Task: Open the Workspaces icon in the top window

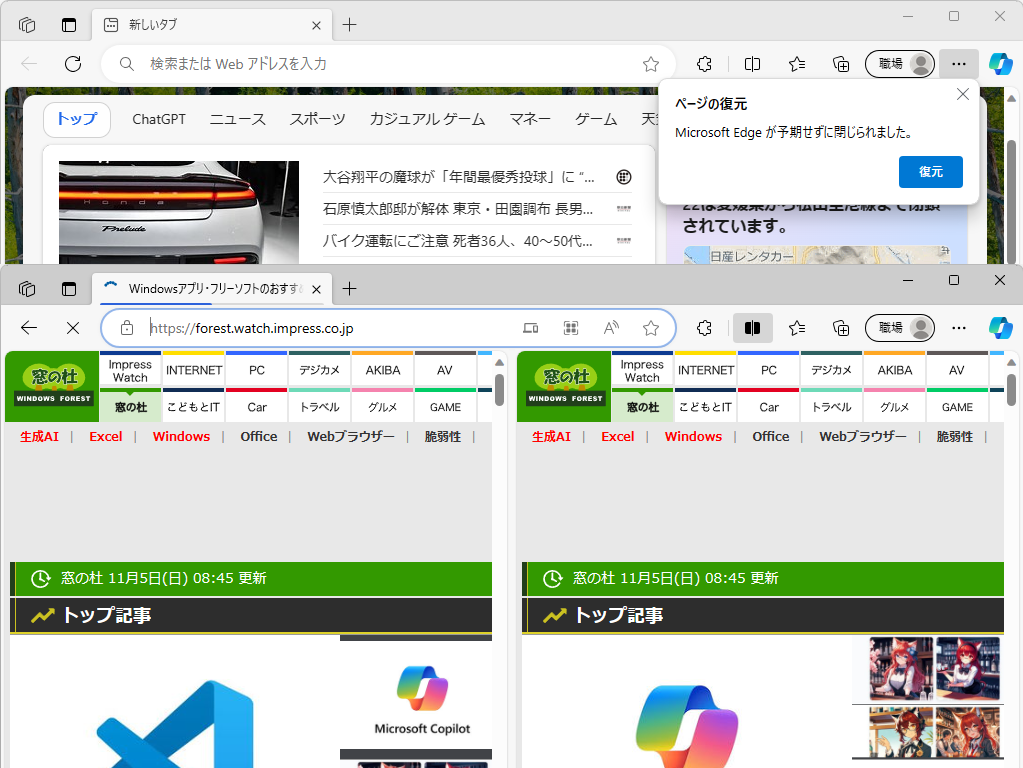Action: coord(26,24)
